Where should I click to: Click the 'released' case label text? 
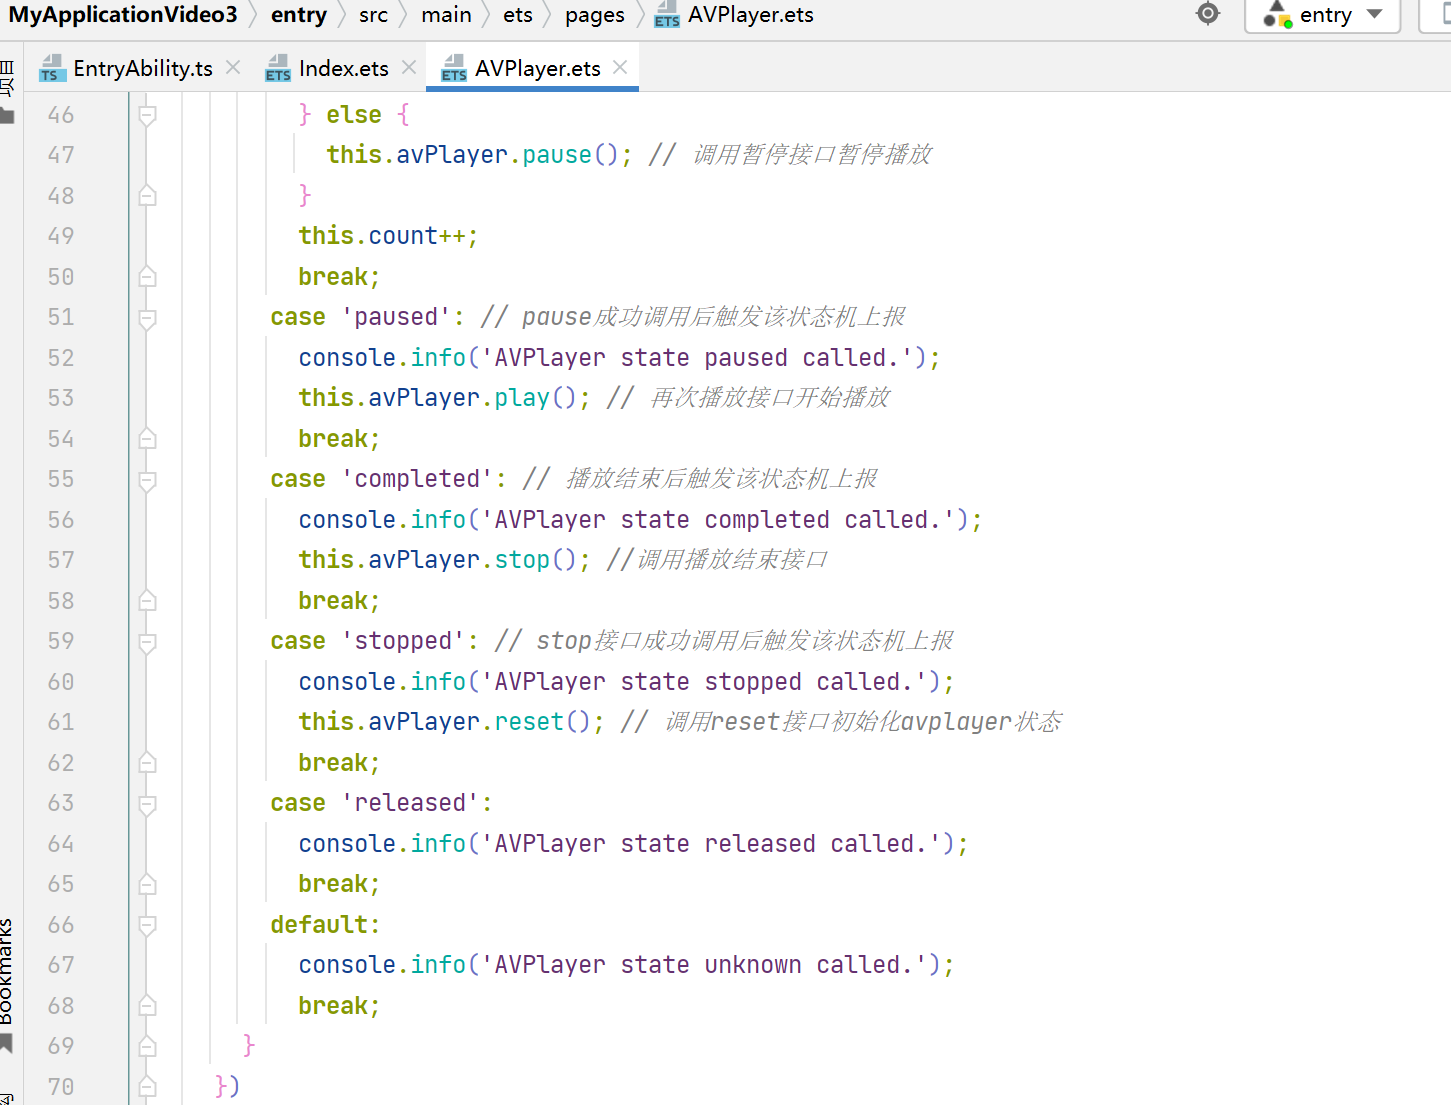click(410, 803)
